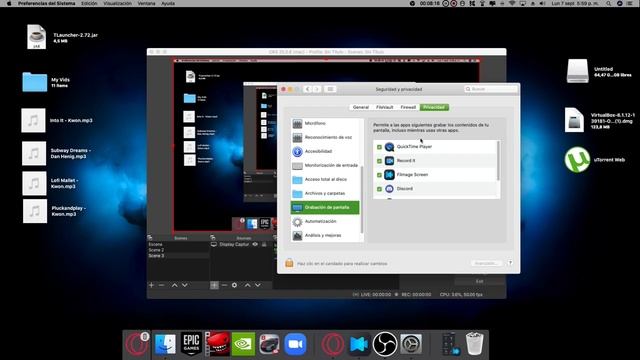Launch Epic Games from the Dock
Screen dimensions: 640x360
point(191,344)
